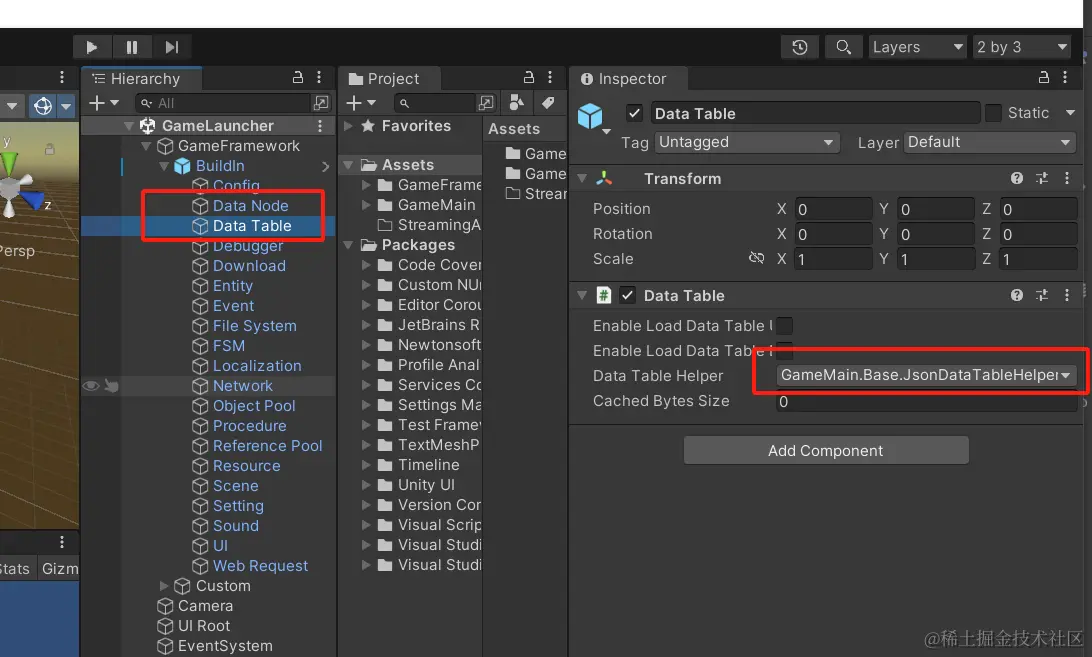1092x657 pixels.
Task: Disable the Data Table component checkbox
Action: [x=627, y=295]
